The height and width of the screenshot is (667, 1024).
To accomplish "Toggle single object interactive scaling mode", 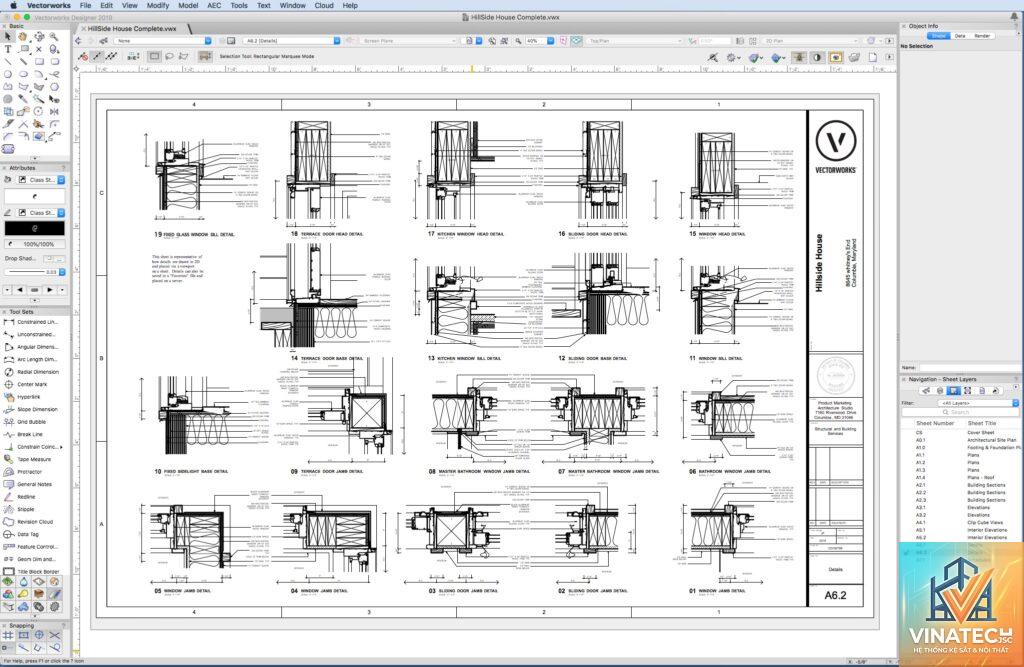I will [x=97, y=57].
